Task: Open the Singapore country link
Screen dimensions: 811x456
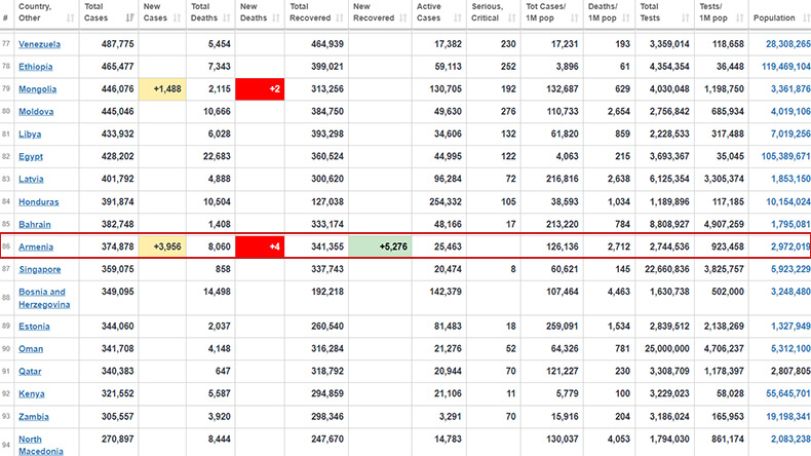Action: tap(40, 269)
